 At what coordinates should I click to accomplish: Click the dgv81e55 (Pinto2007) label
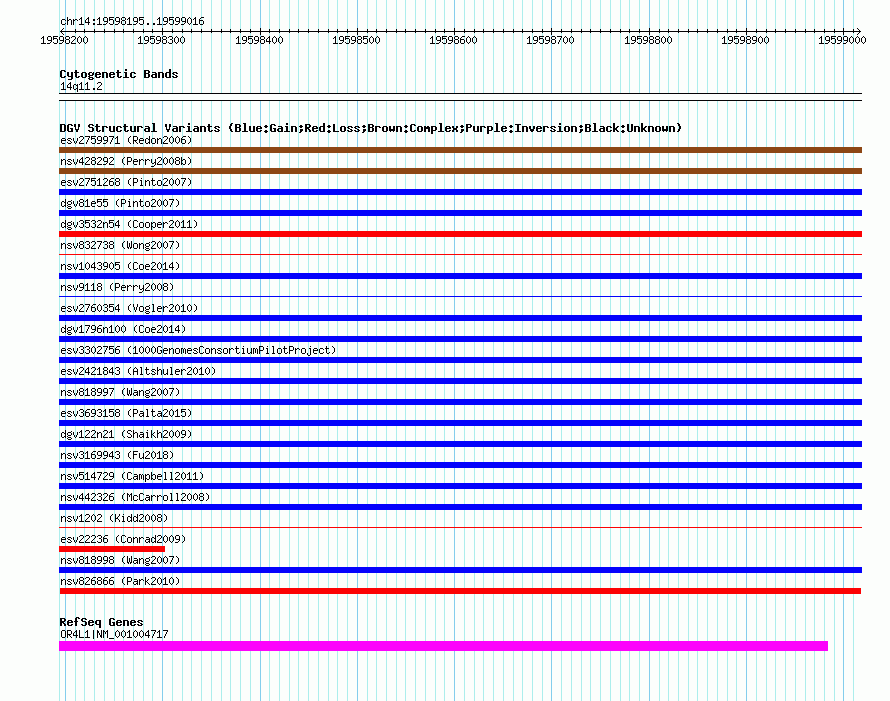click(120, 203)
